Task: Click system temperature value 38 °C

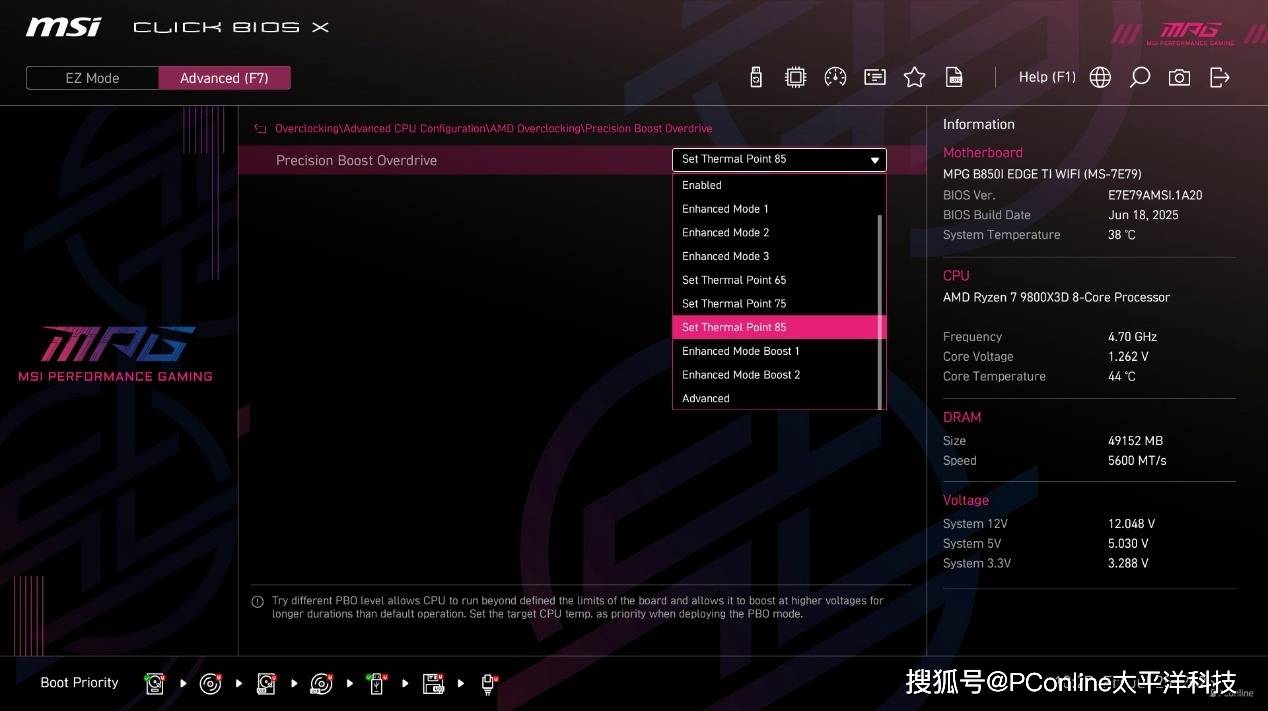Action: coord(1122,235)
